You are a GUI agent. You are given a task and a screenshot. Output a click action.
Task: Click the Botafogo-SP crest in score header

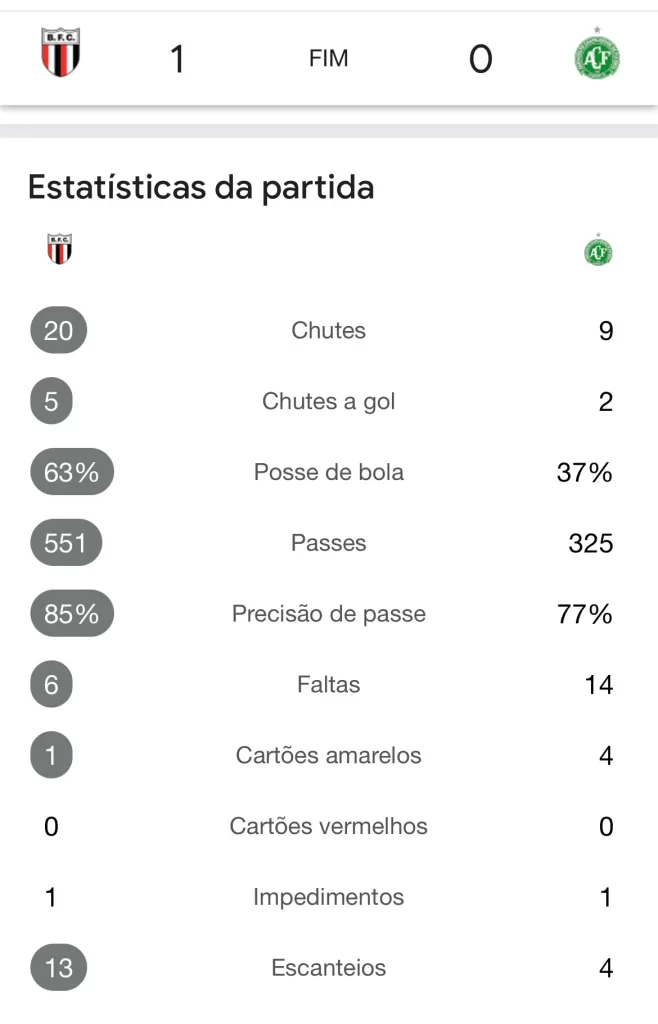pyautogui.click(x=61, y=52)
